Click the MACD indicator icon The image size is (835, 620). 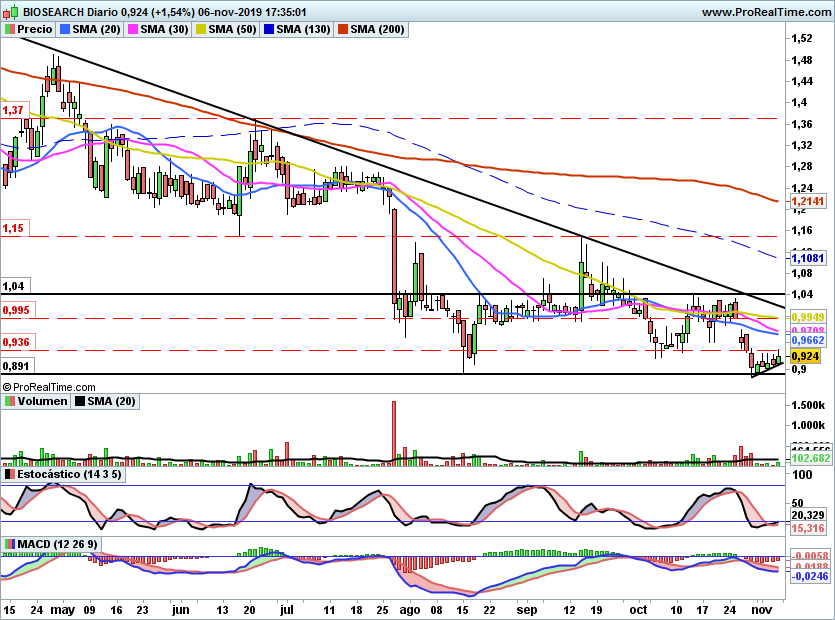[x=10, y=544]
